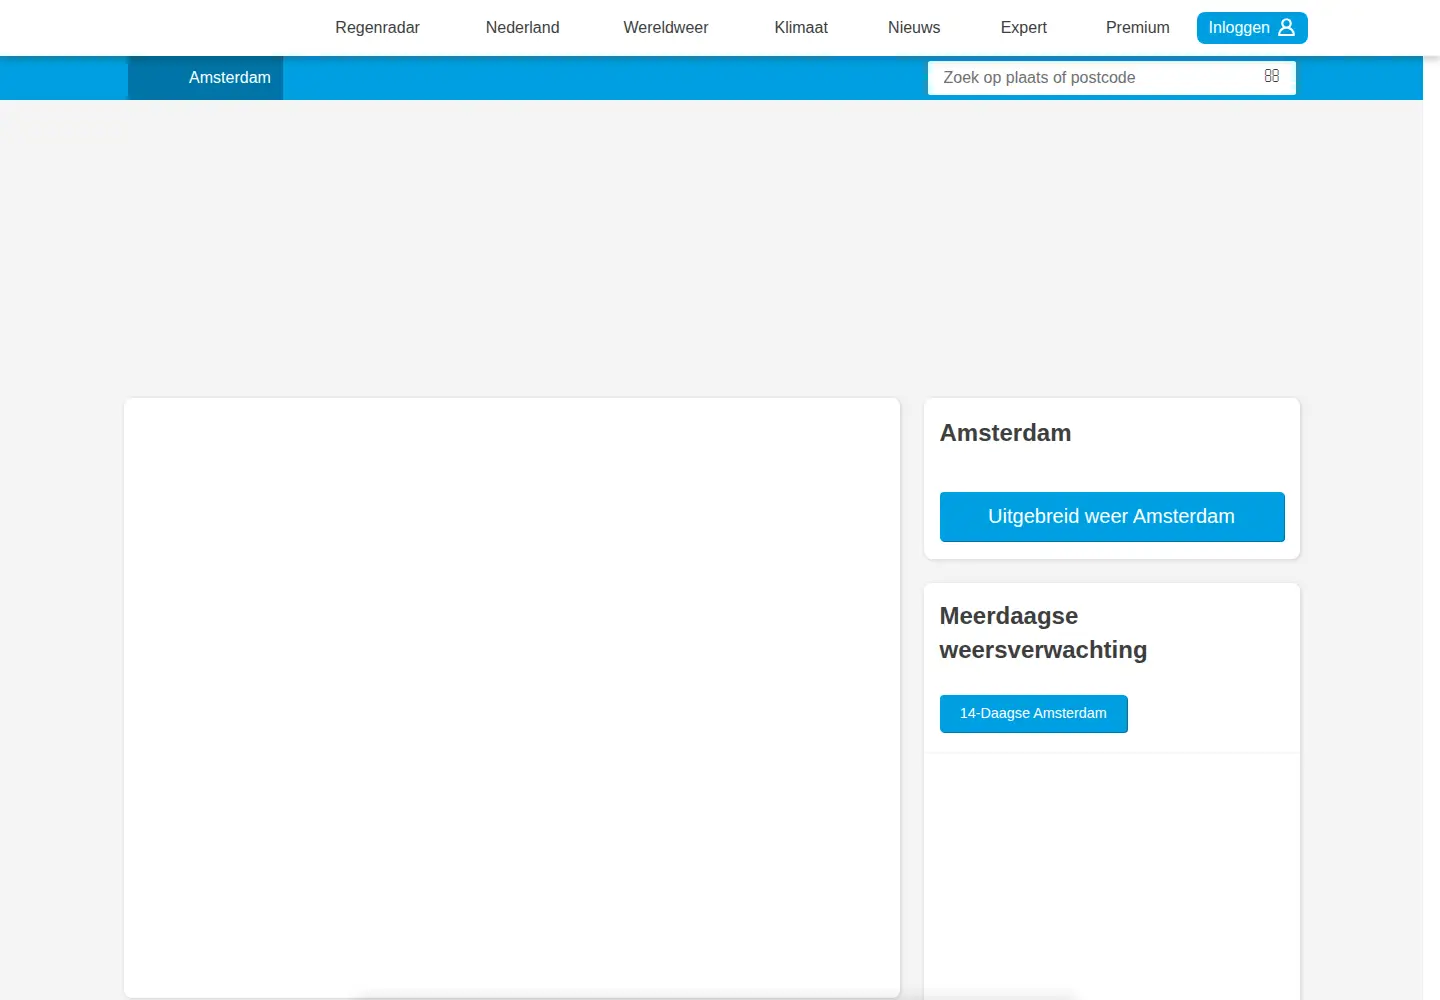Open Uitgebreid weer Amsterdam
Screen dimensions: 1440x1000
[1112, 517]
